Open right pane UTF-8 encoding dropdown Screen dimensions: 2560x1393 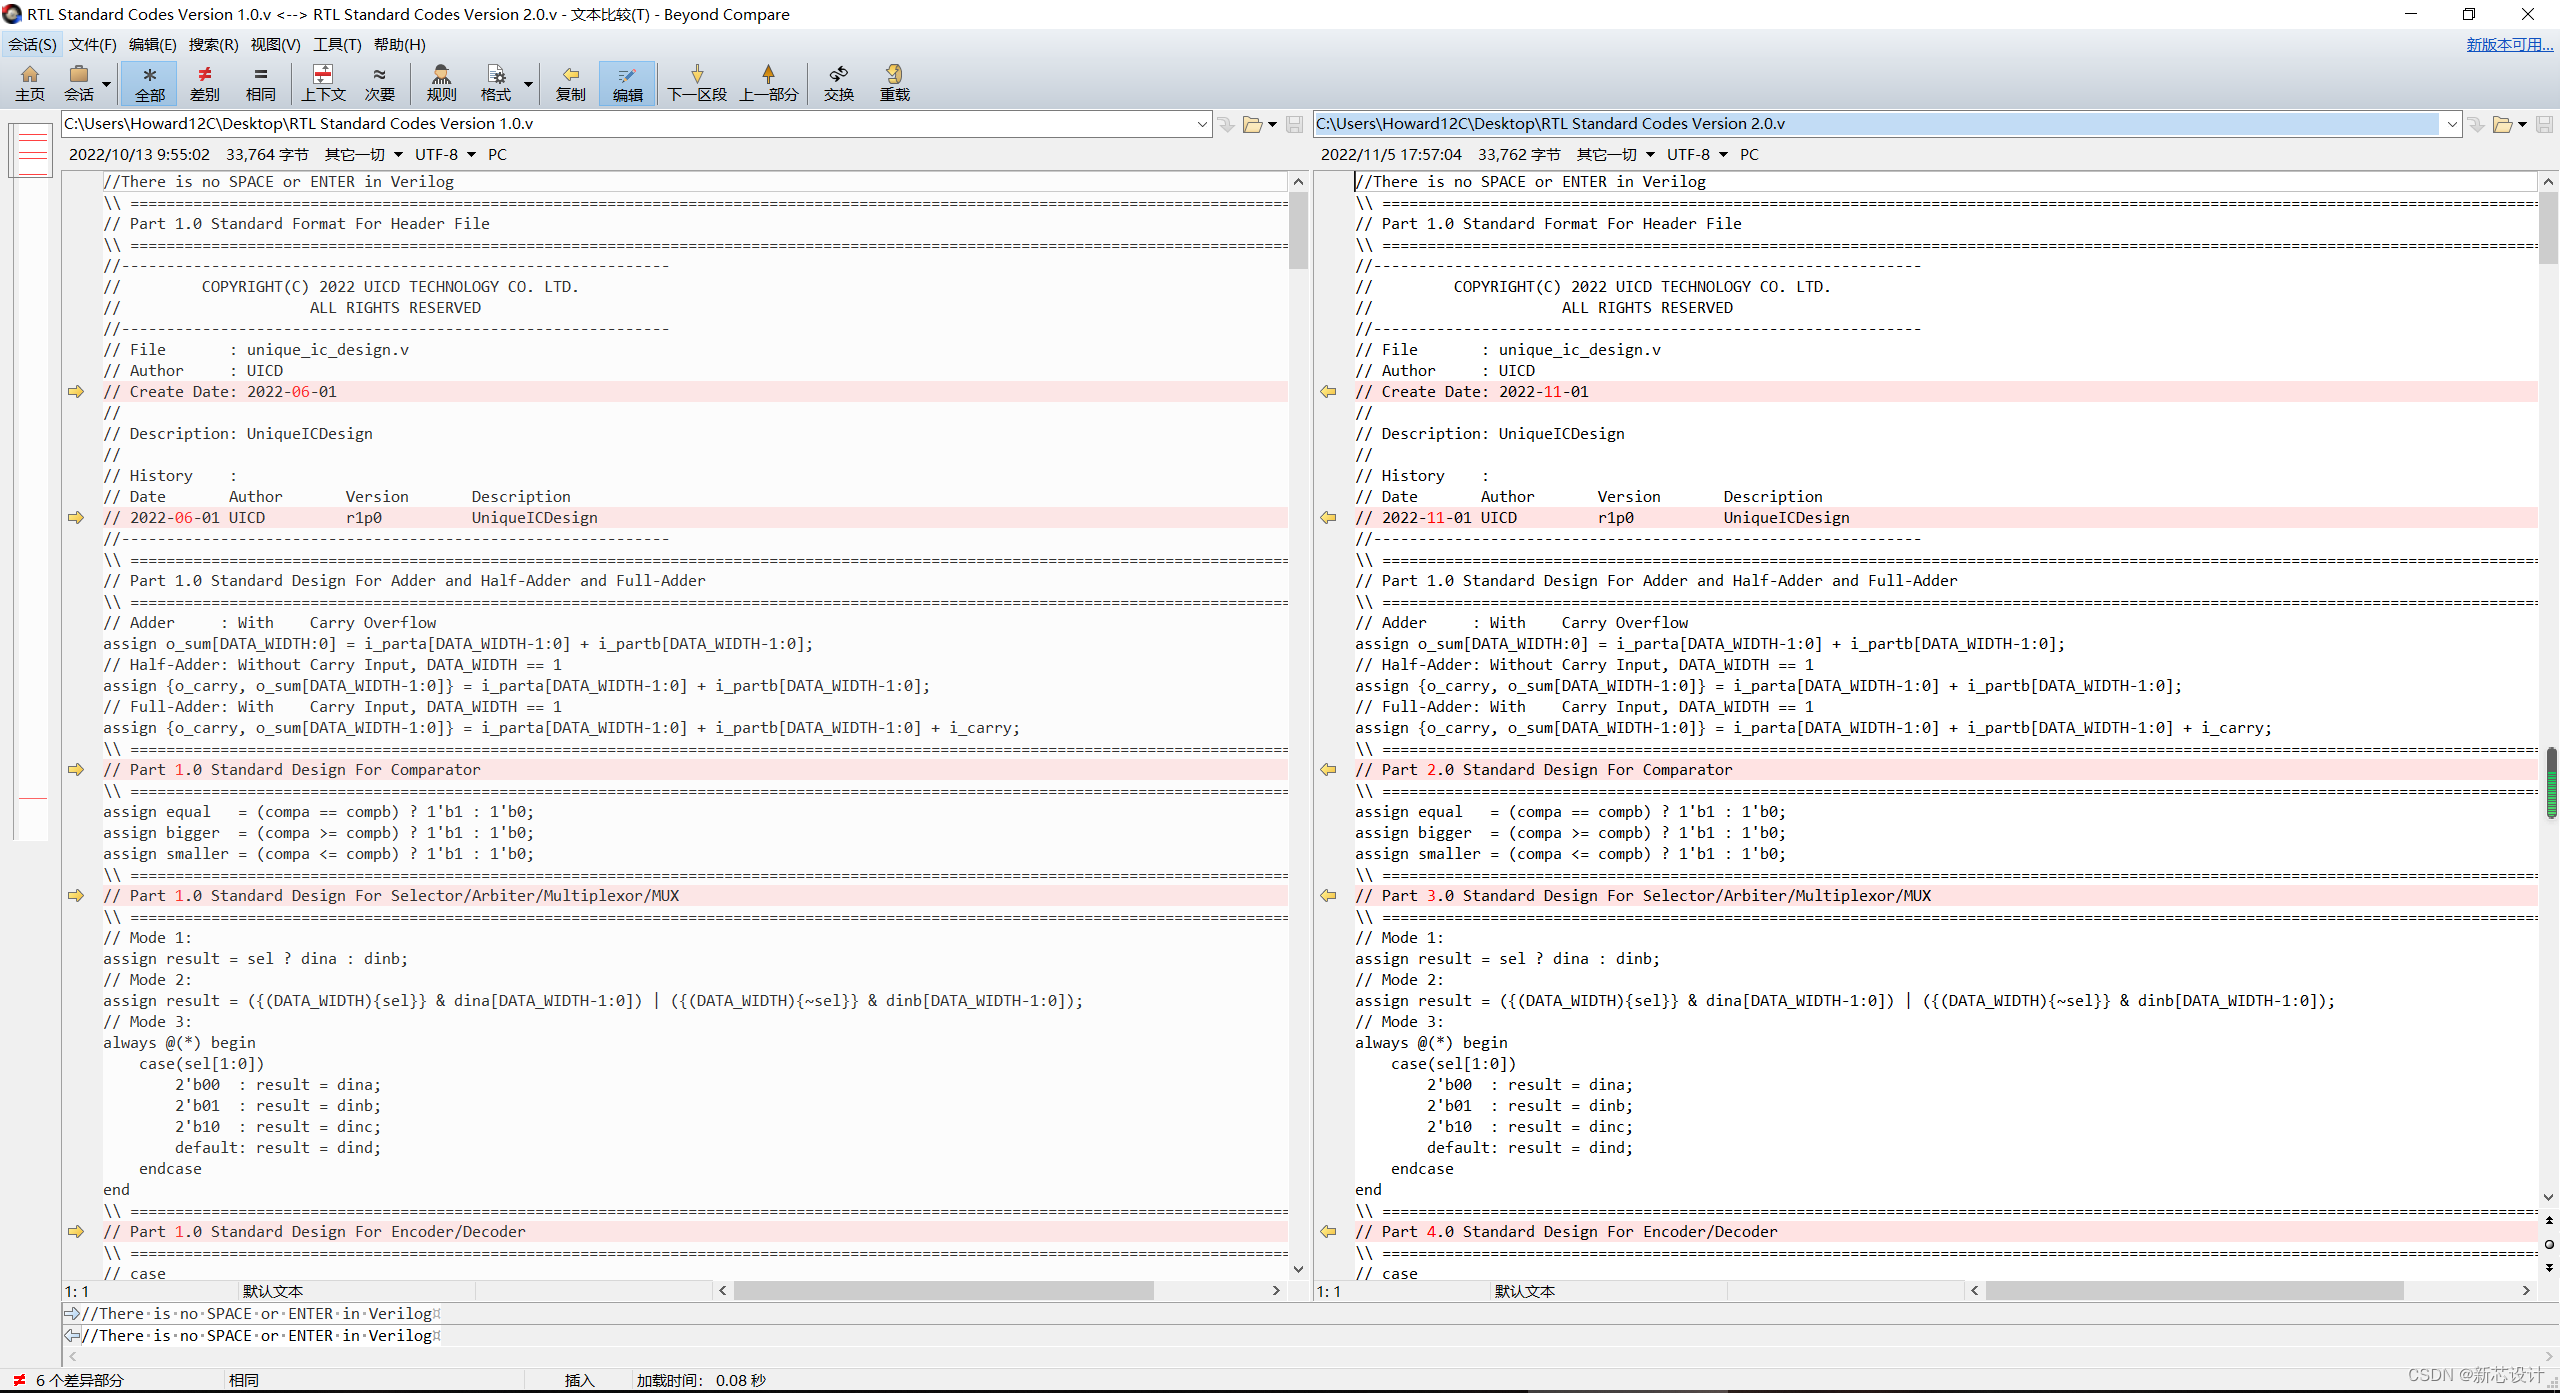(x=1697, y=154)
